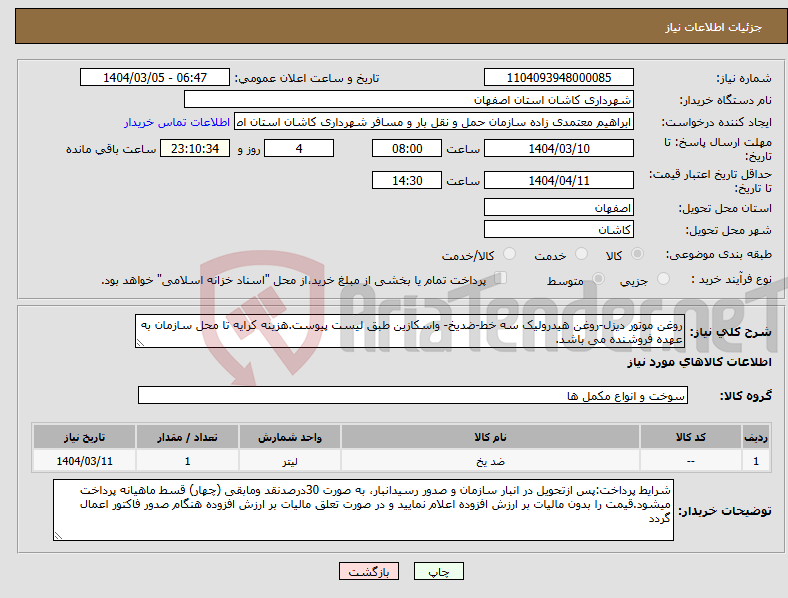Click the resize handle of description textarea

[140, 343]
